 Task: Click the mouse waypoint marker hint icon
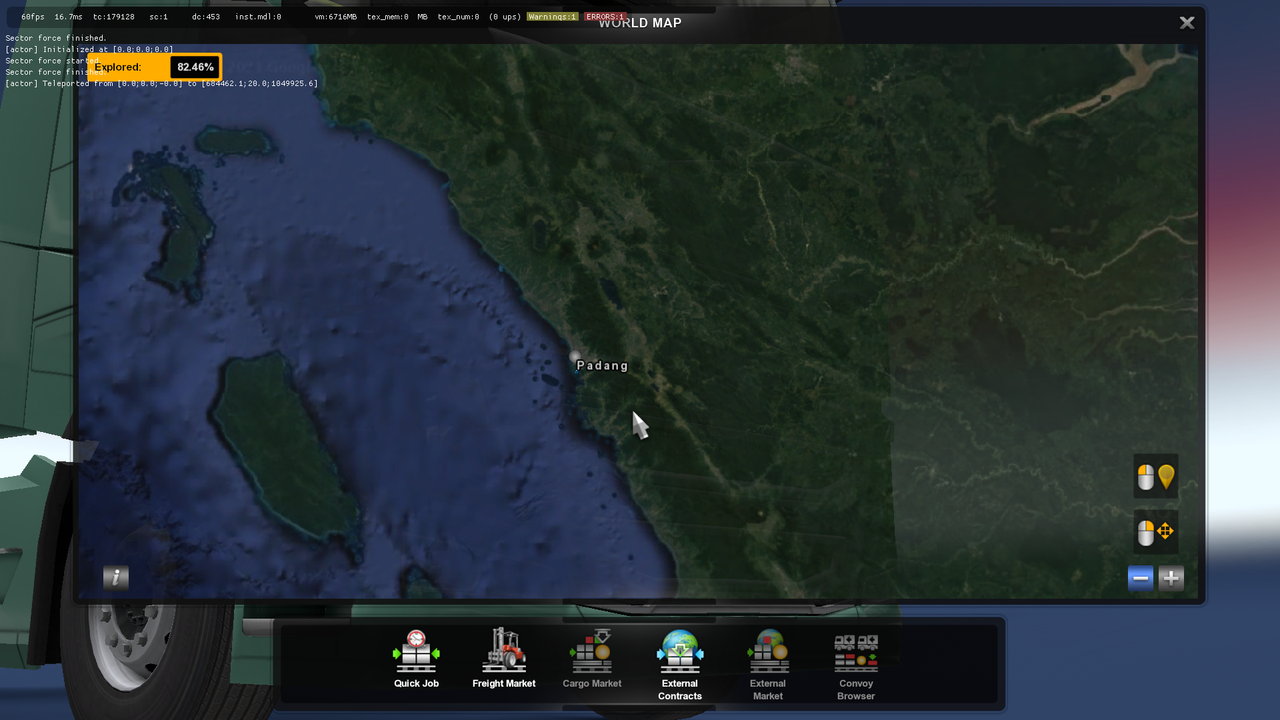coord(1156,477)
